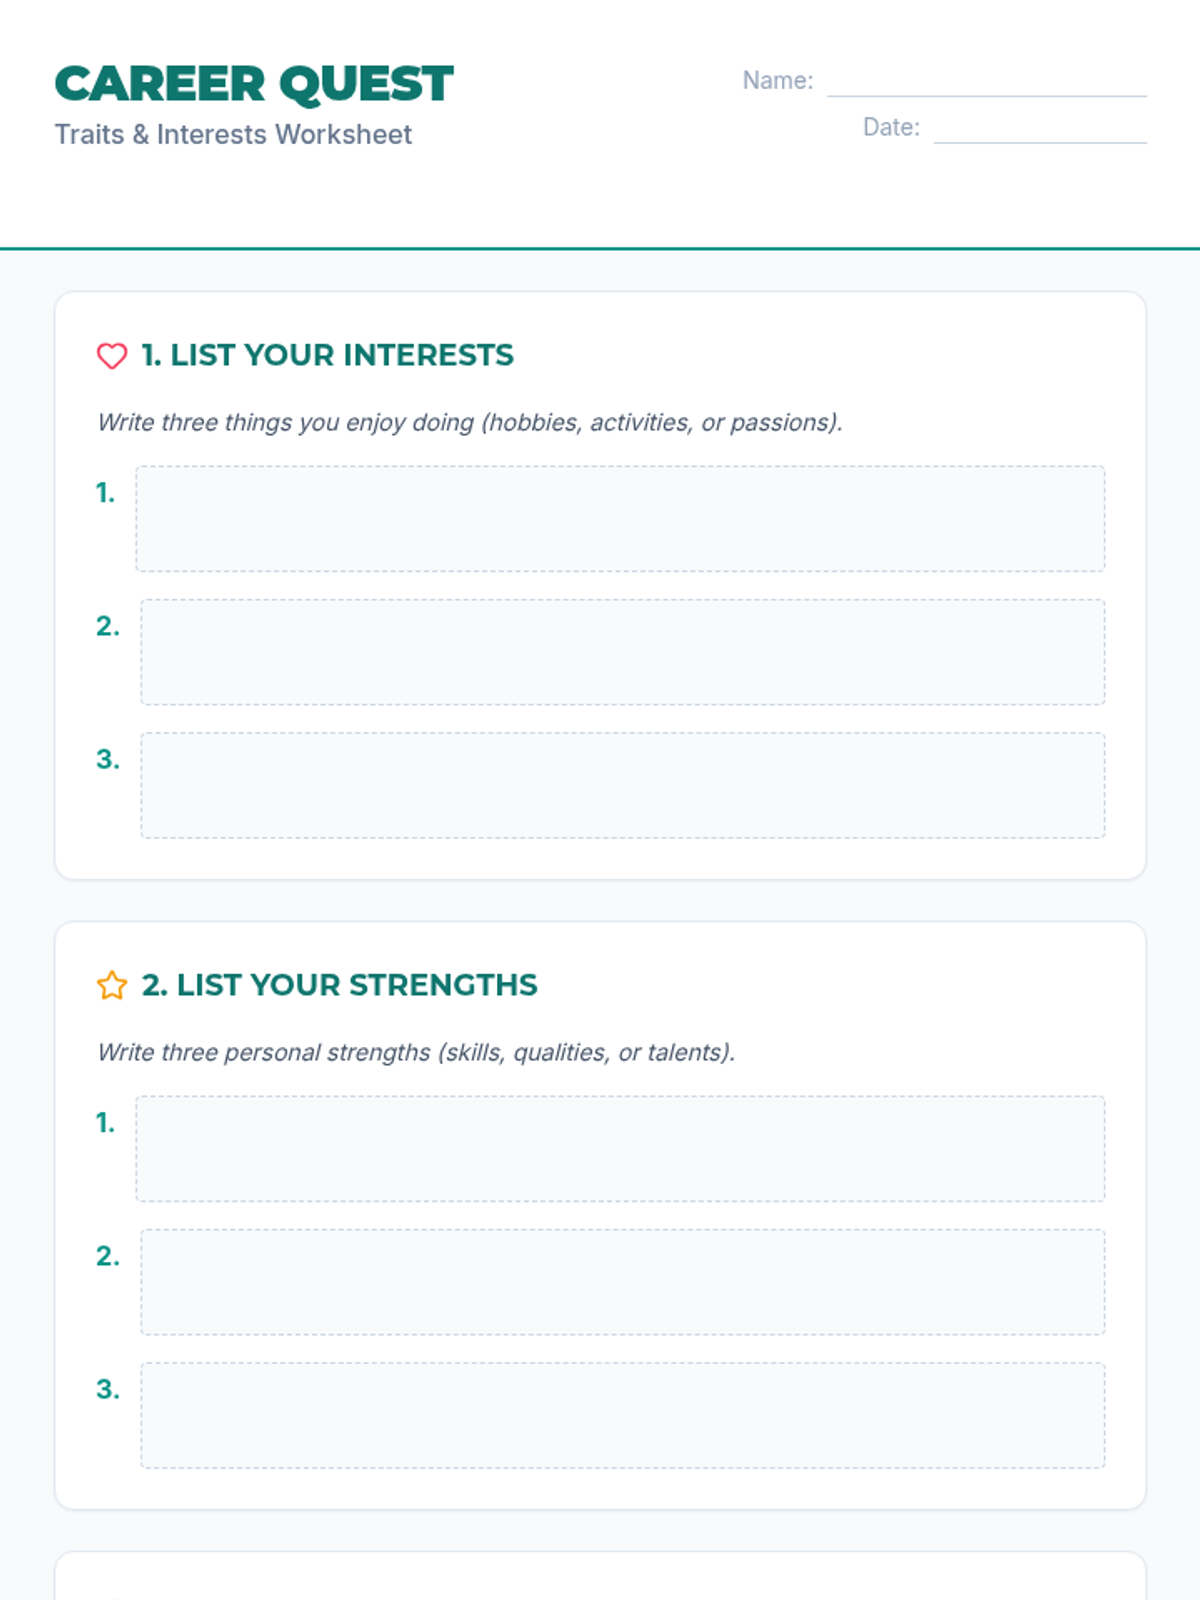
Task: Click the "Name:" label
Action: (x=777, y=81)
